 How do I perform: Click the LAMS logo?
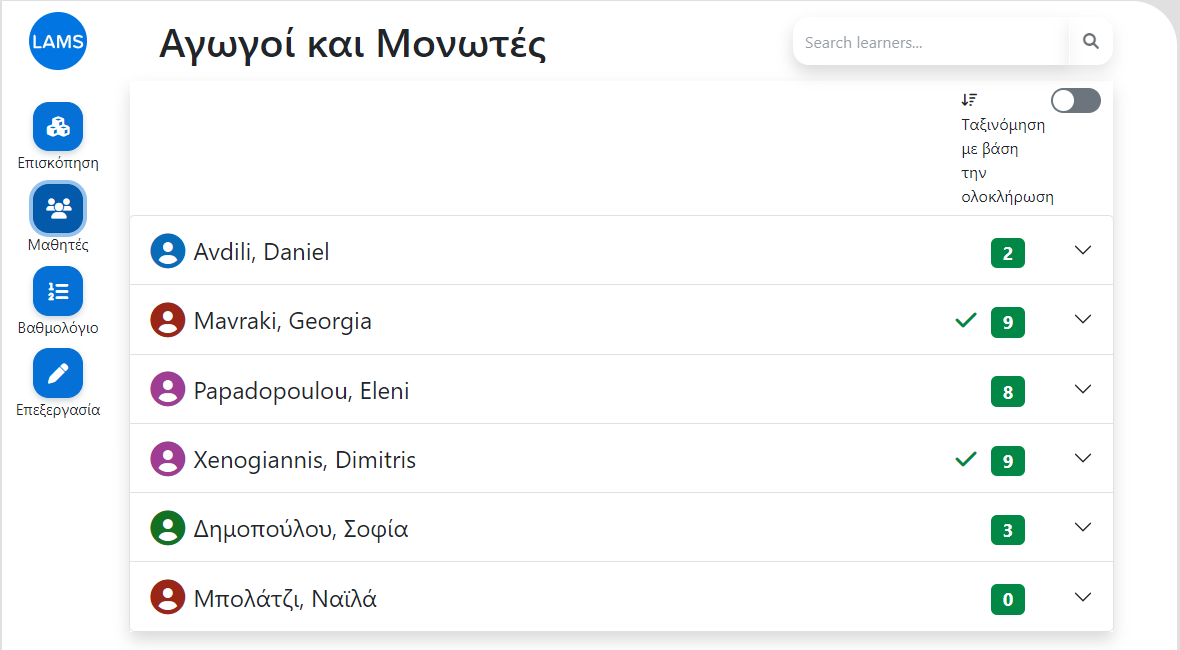(58, 41)
